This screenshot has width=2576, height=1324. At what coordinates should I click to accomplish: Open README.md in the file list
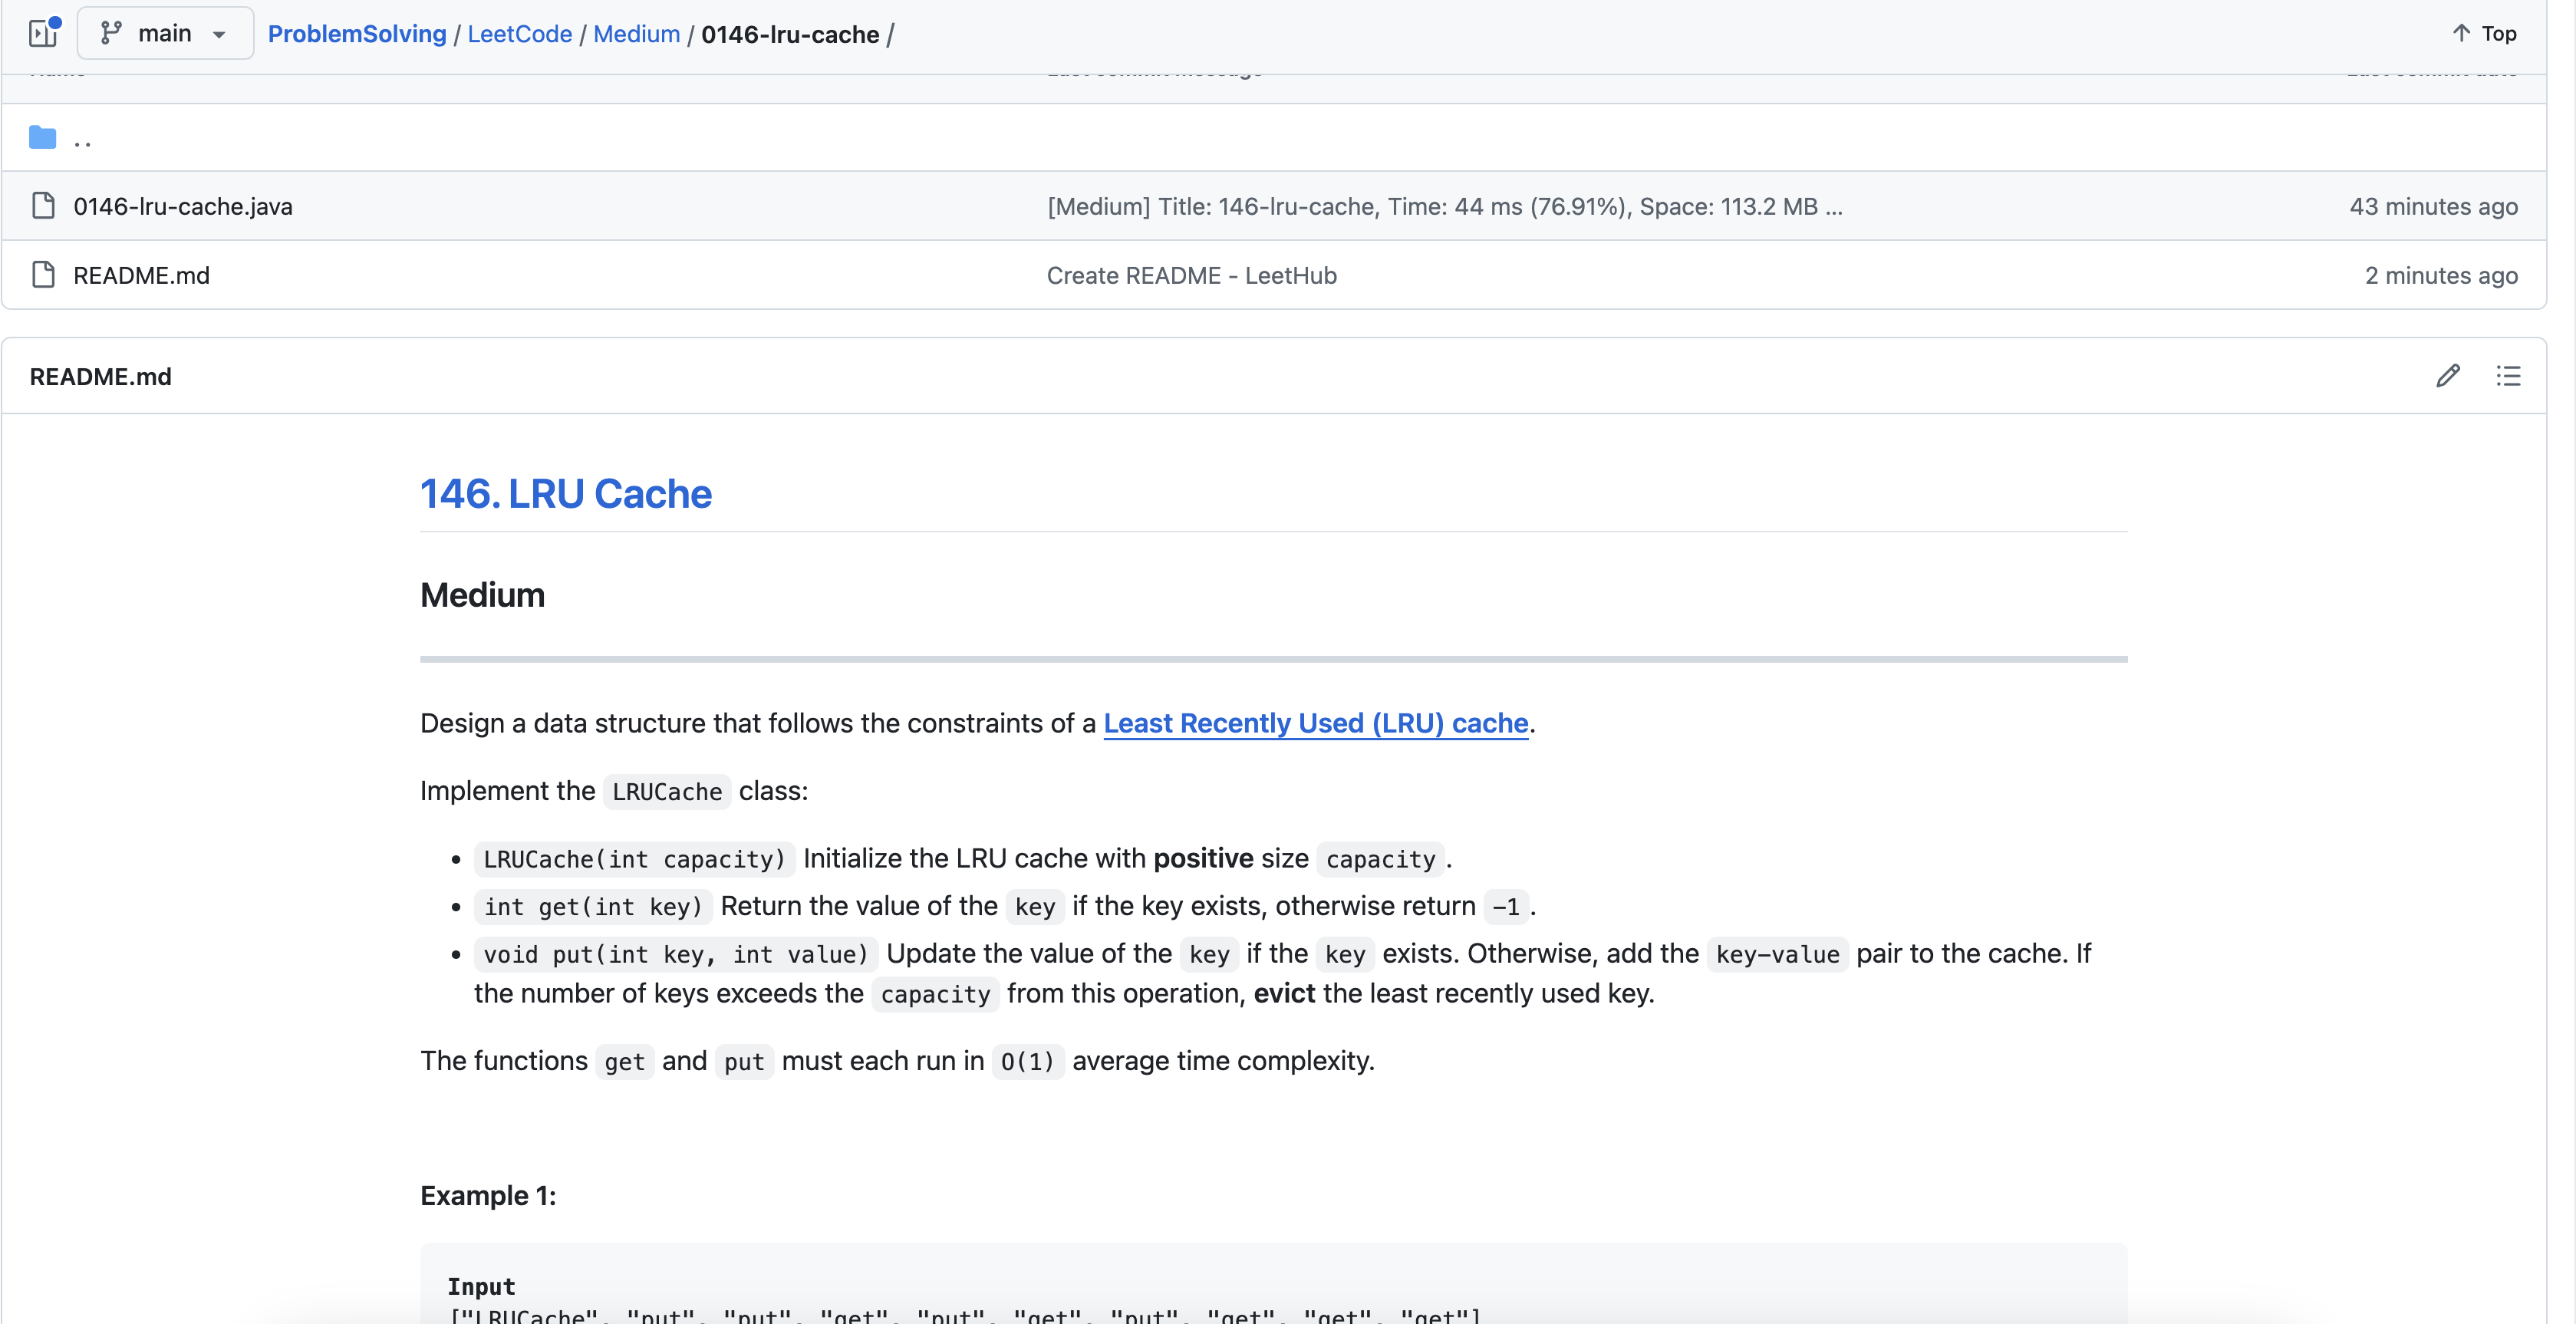click(x=141, y=275)
